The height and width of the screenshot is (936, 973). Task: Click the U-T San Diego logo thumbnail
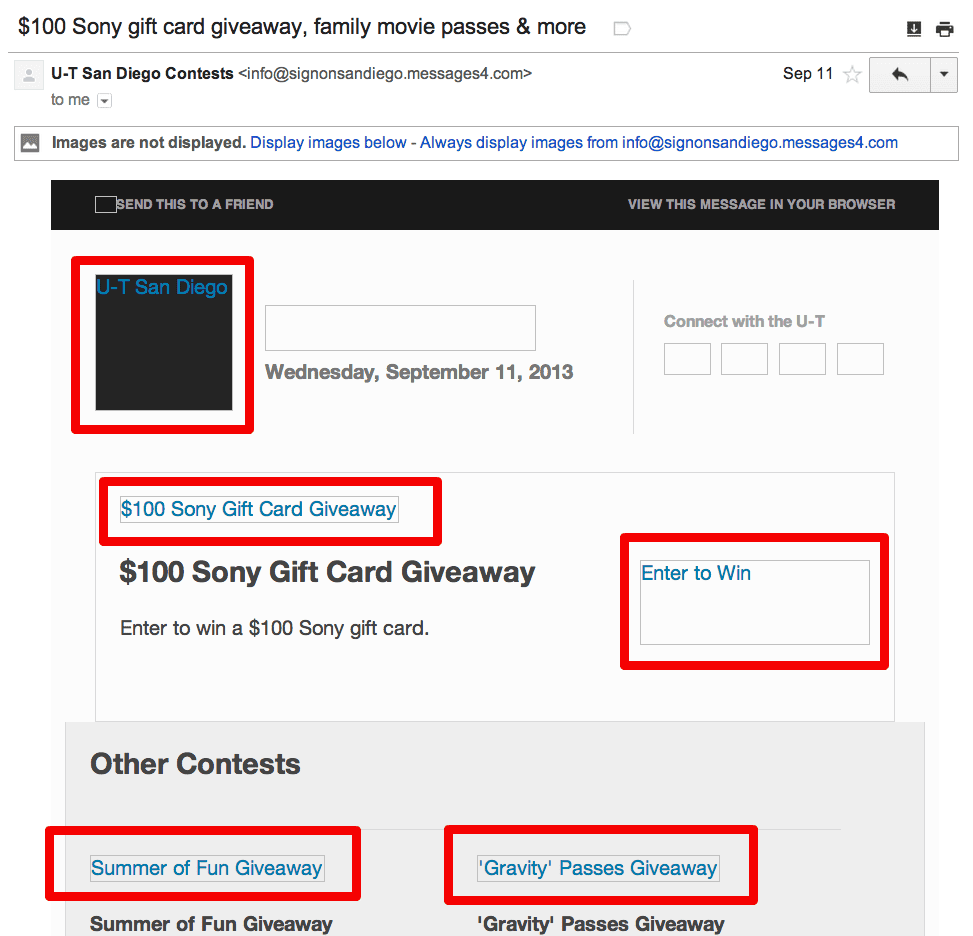[x=163, y=342]
